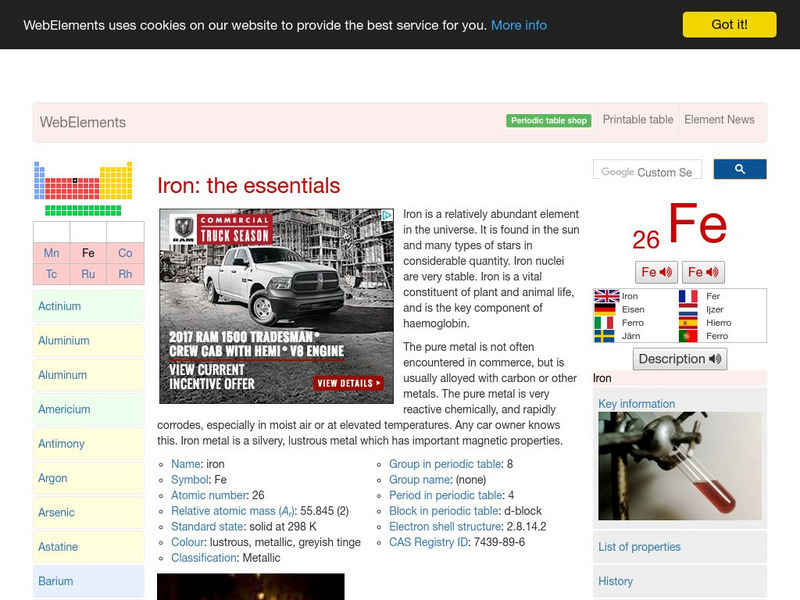Play the Description audio button
Screen dimensions: 800x600
(x=680, y=359)
